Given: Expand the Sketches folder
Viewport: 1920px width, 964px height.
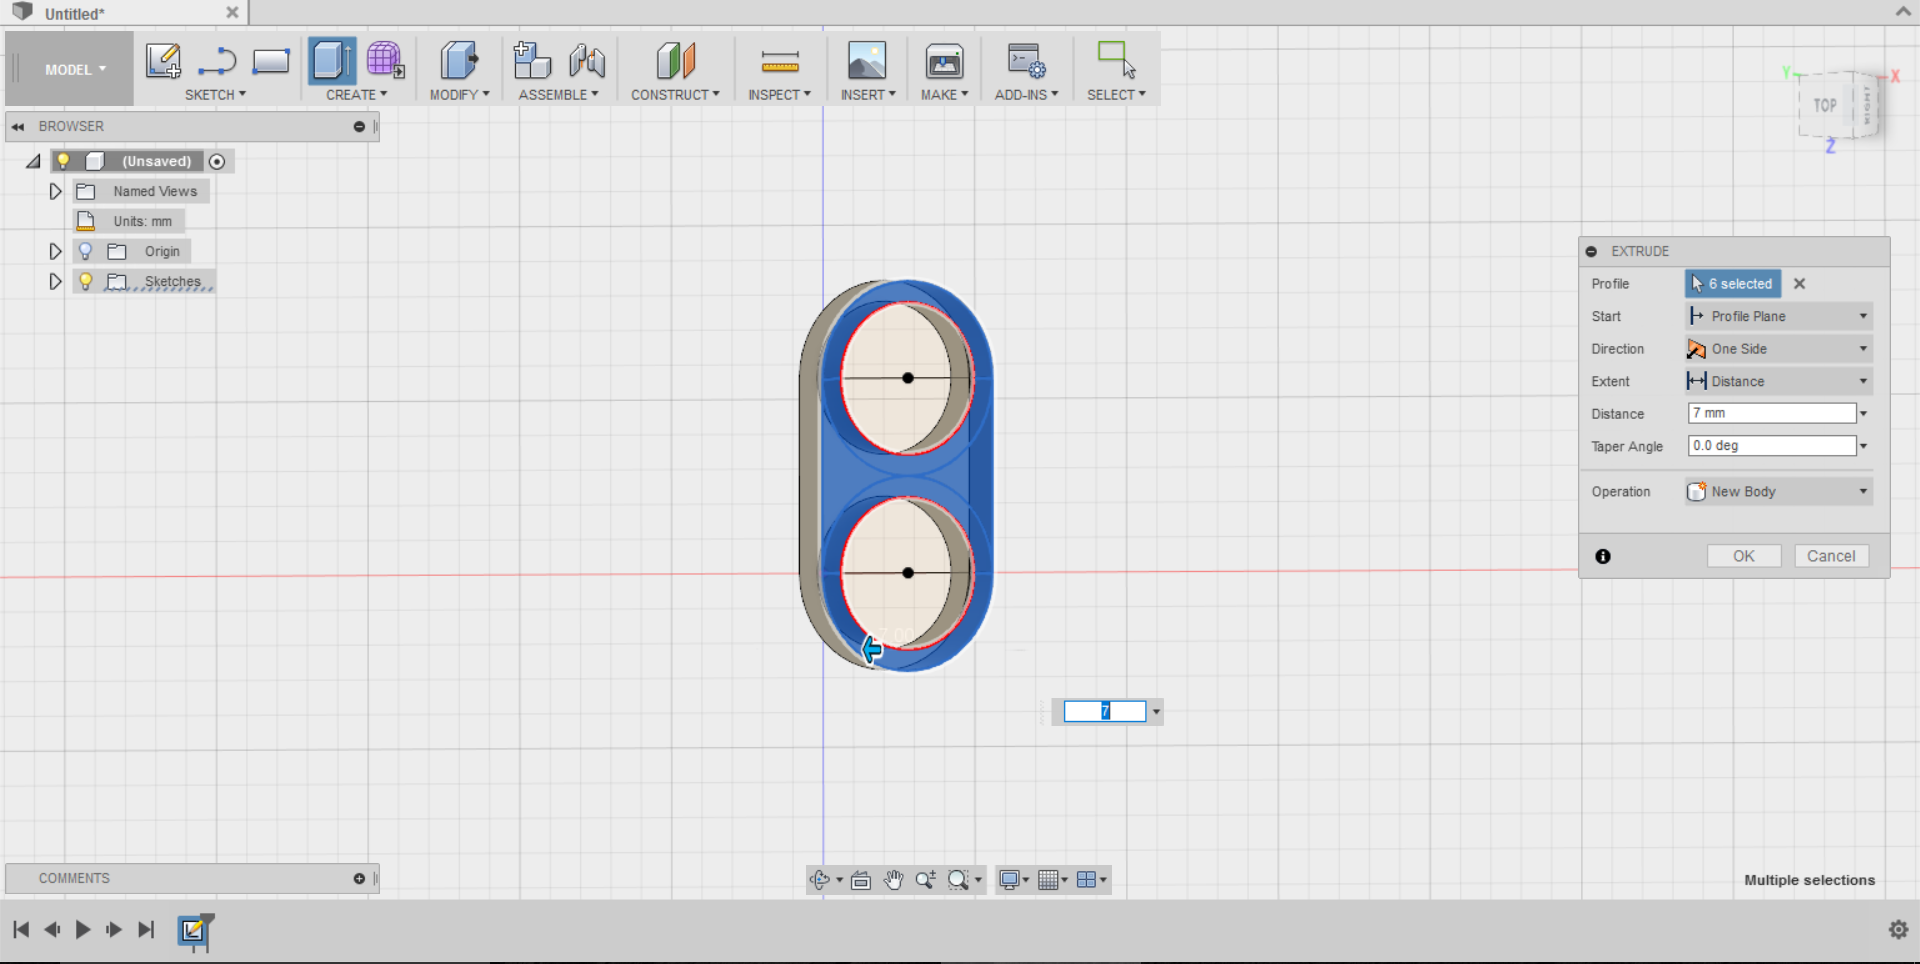Looking at the screenshot, I should [55, 281].
